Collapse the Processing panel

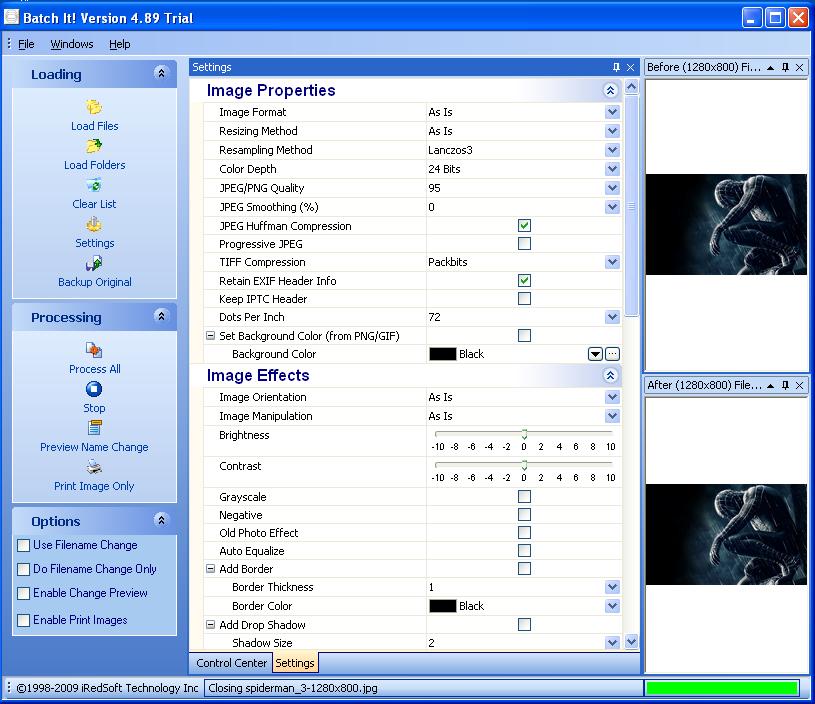tap(161, 316)
